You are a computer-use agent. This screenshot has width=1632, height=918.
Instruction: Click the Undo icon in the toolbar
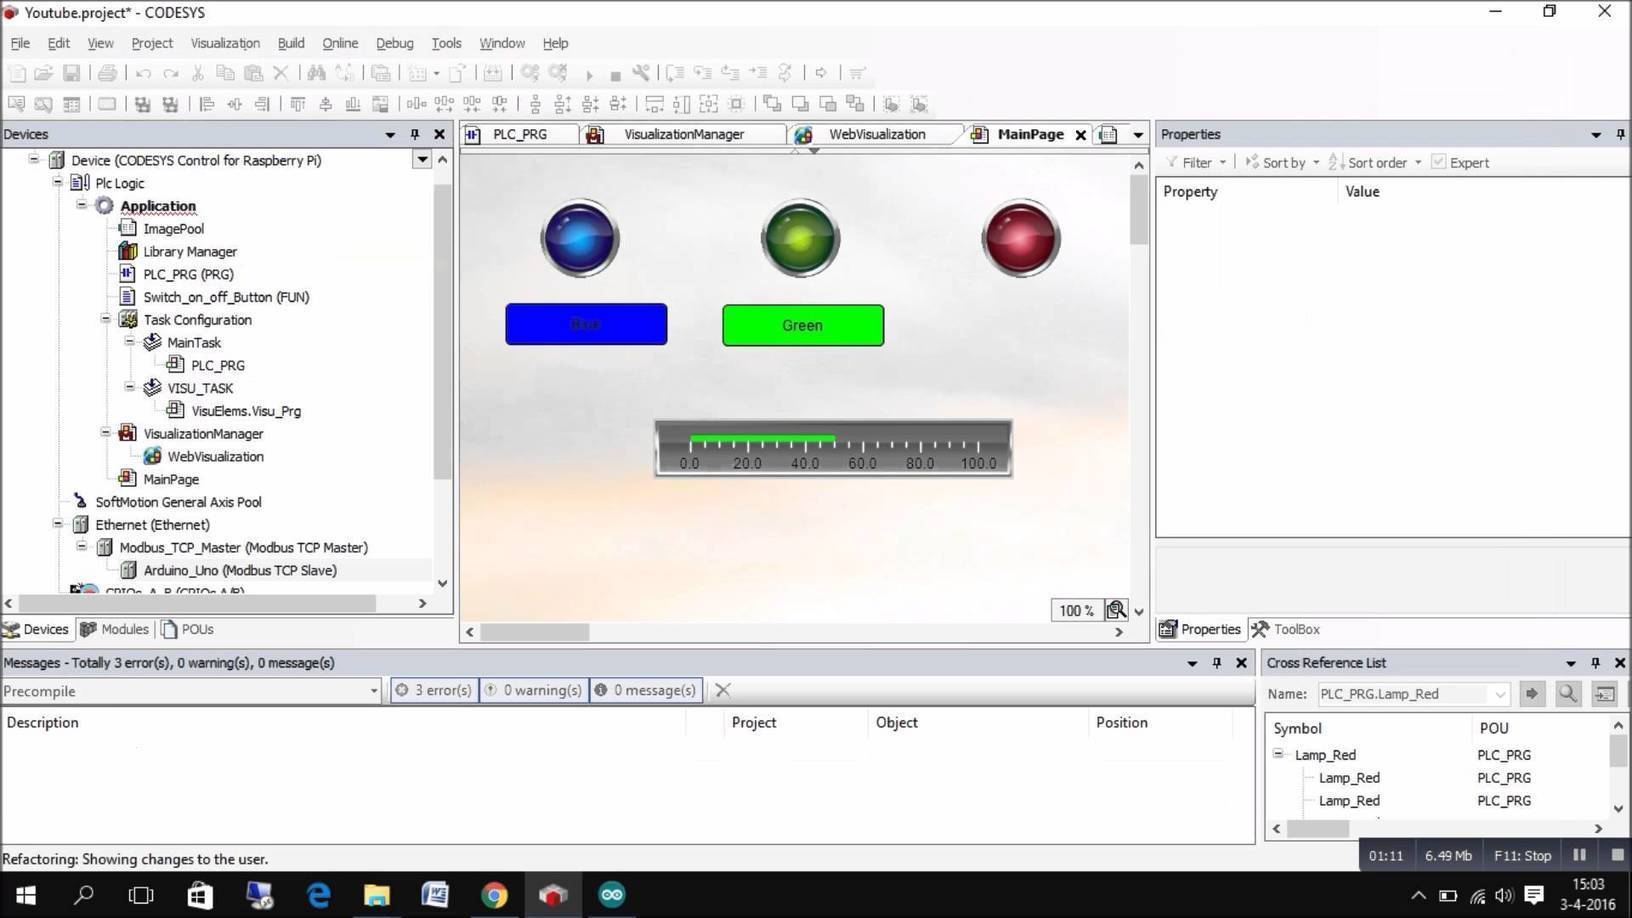[141, 74]
